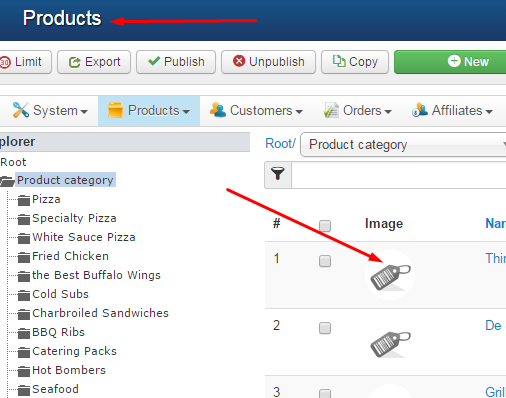Select the Seafood folder icon
The image size is (506, 398).
pyautogui.click(x=24, y=390)
